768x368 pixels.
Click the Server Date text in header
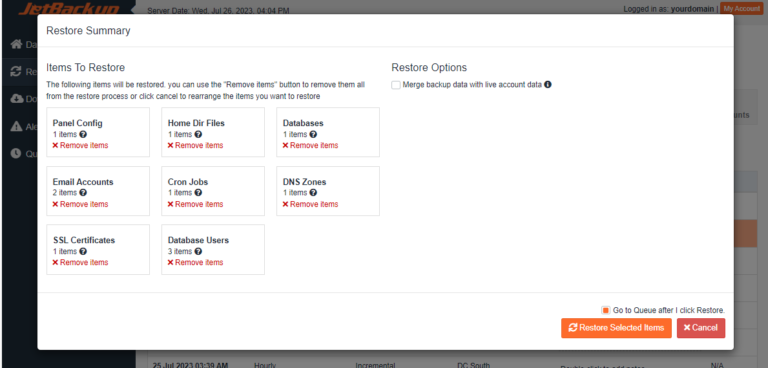pyautogui.click(x=218, y=10)
